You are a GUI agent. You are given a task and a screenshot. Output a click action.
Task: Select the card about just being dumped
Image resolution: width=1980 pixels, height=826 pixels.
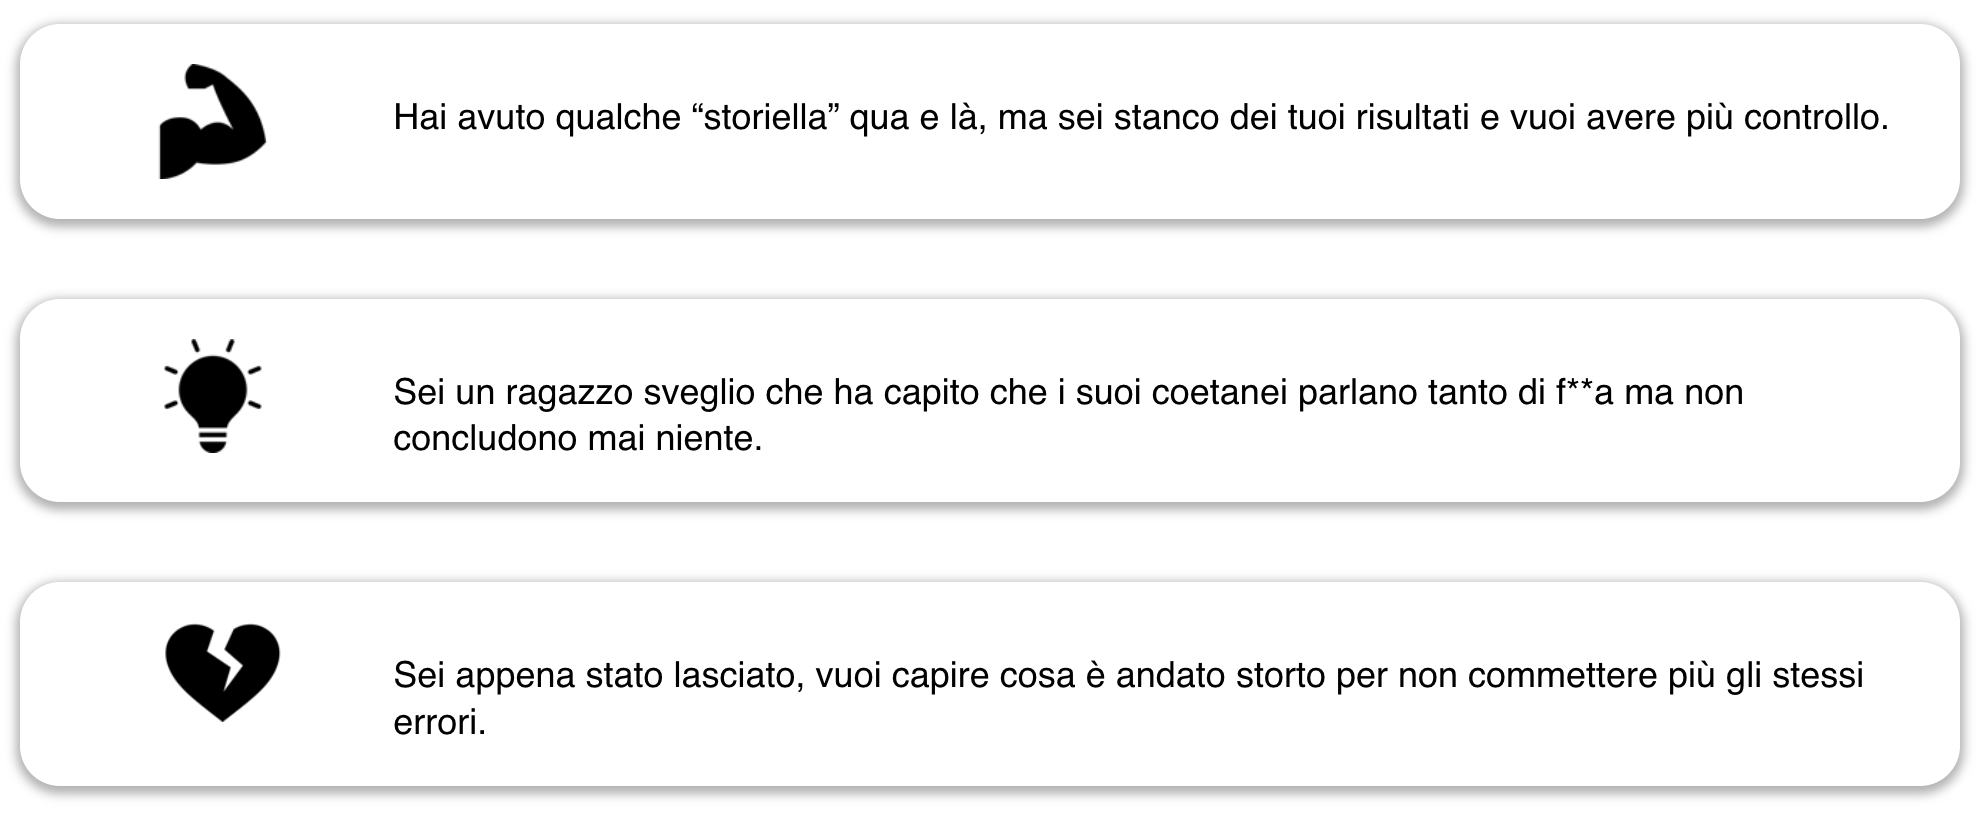pyautogui.click(x=990, y=684)
